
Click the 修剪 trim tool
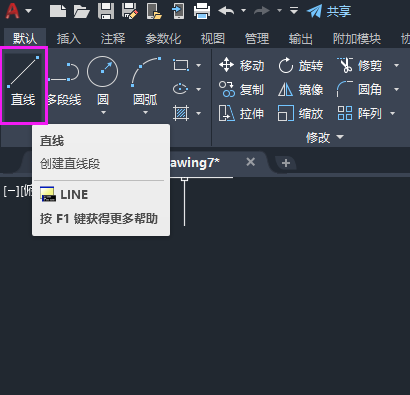pyautogui.click(x=359, y=65)
